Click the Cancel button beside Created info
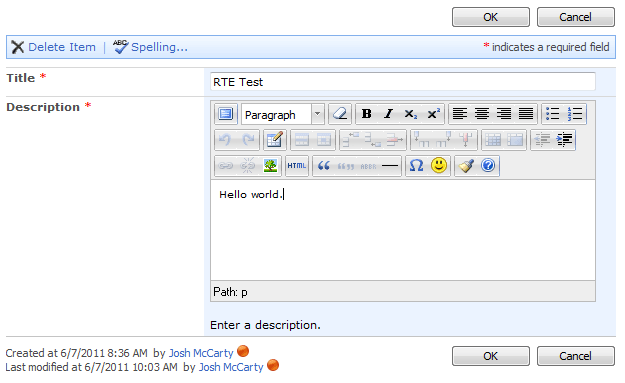This screenshot has height=383, width=625. coord(576,356)
